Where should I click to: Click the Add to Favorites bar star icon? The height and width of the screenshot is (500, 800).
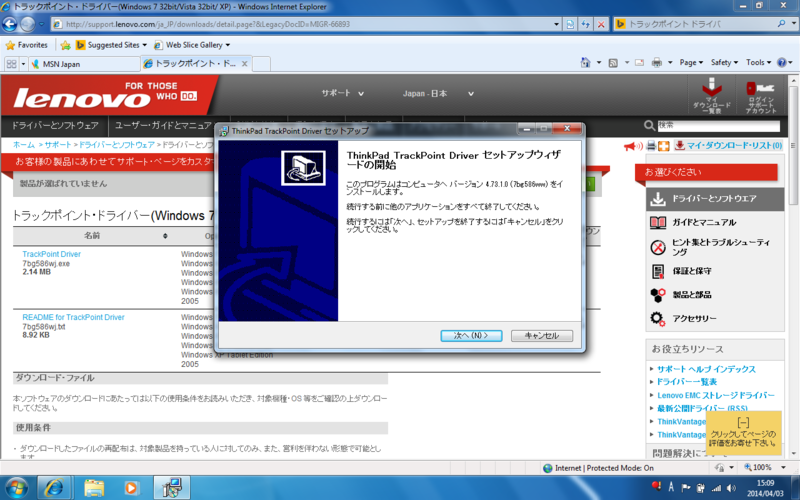pos(65,45)
